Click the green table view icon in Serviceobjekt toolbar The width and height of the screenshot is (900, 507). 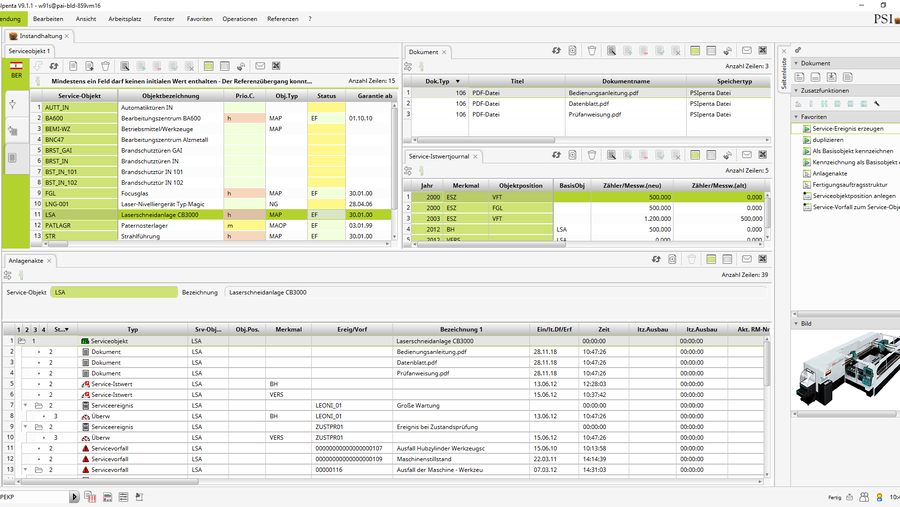[x=209, y=66]
